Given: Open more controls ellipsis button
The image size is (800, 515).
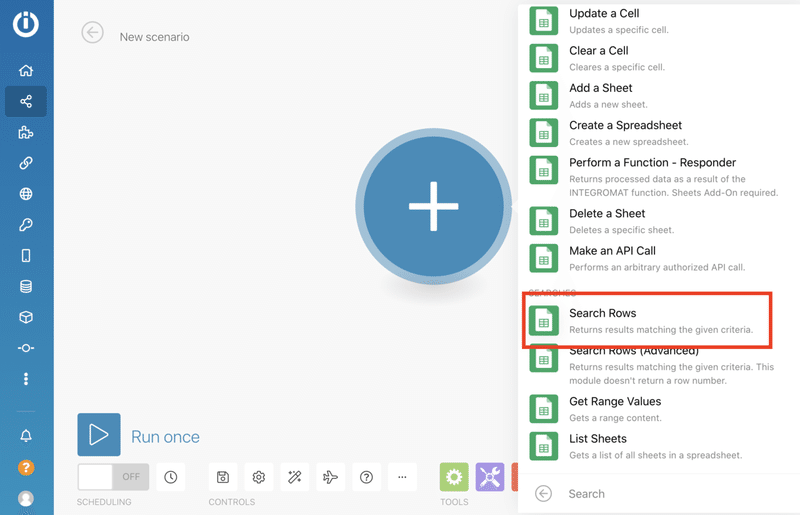Looking at the screenshot, I should pos(403,477).
